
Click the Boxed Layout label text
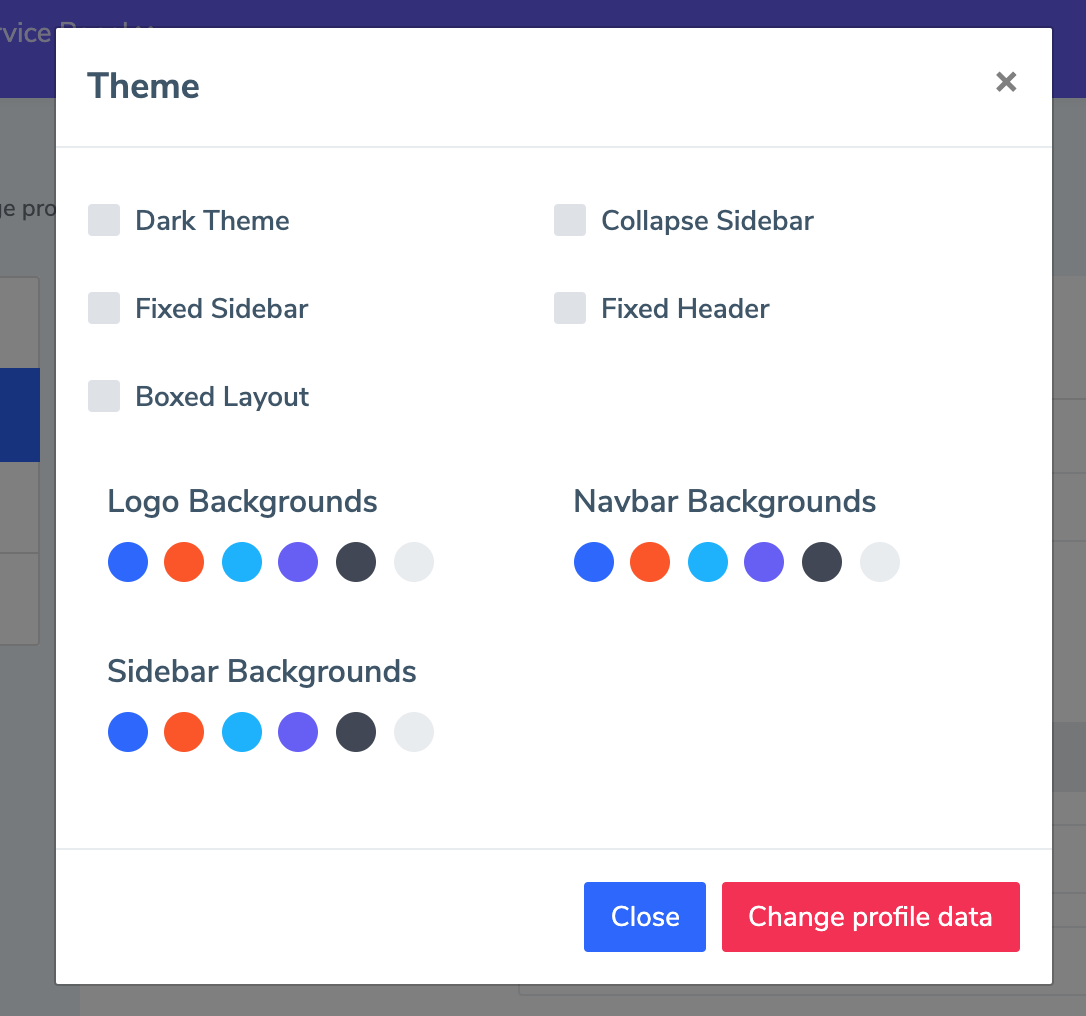tap(222, 398)
